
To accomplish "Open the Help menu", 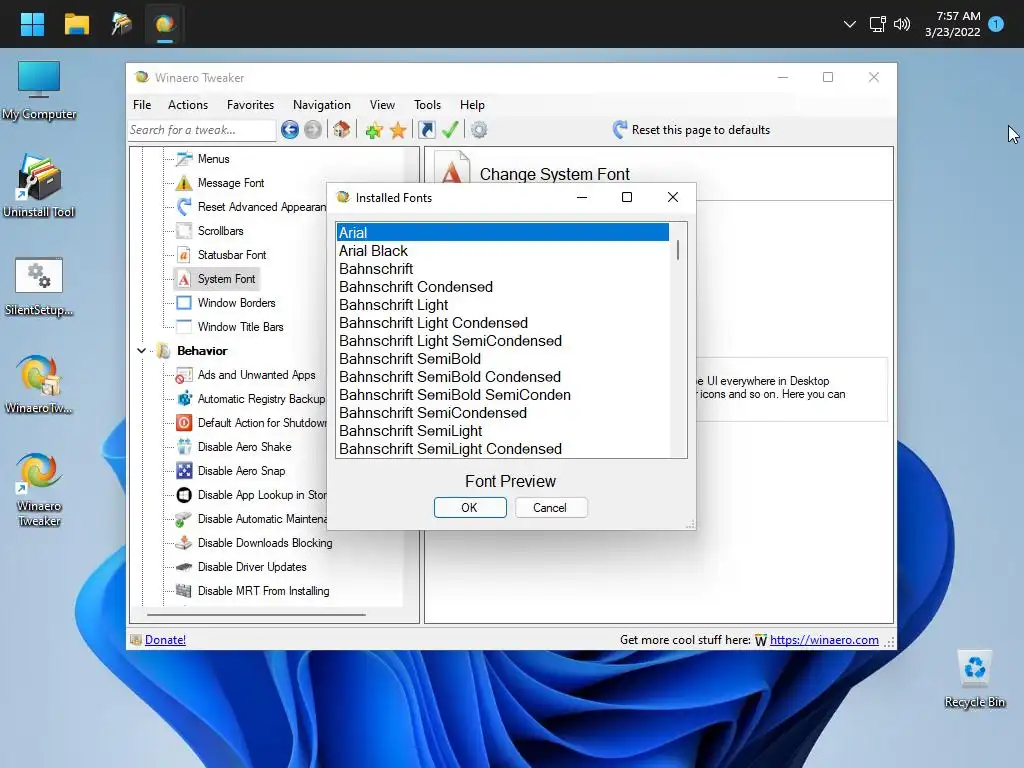I will tap(472, 104).
